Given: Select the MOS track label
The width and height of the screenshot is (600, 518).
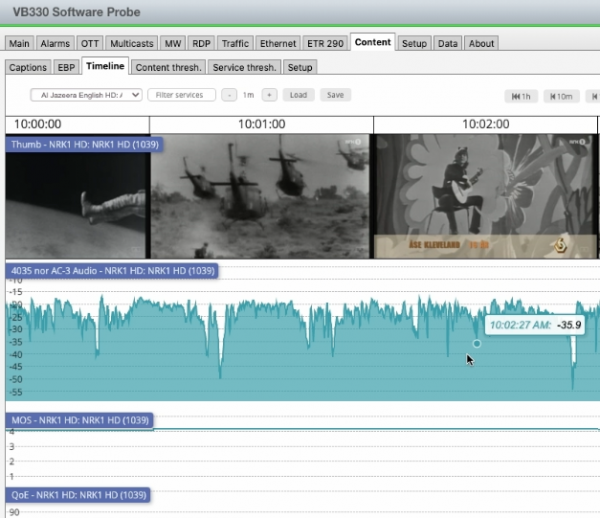Looking at the screenshot, I should (x=79, y=420).
